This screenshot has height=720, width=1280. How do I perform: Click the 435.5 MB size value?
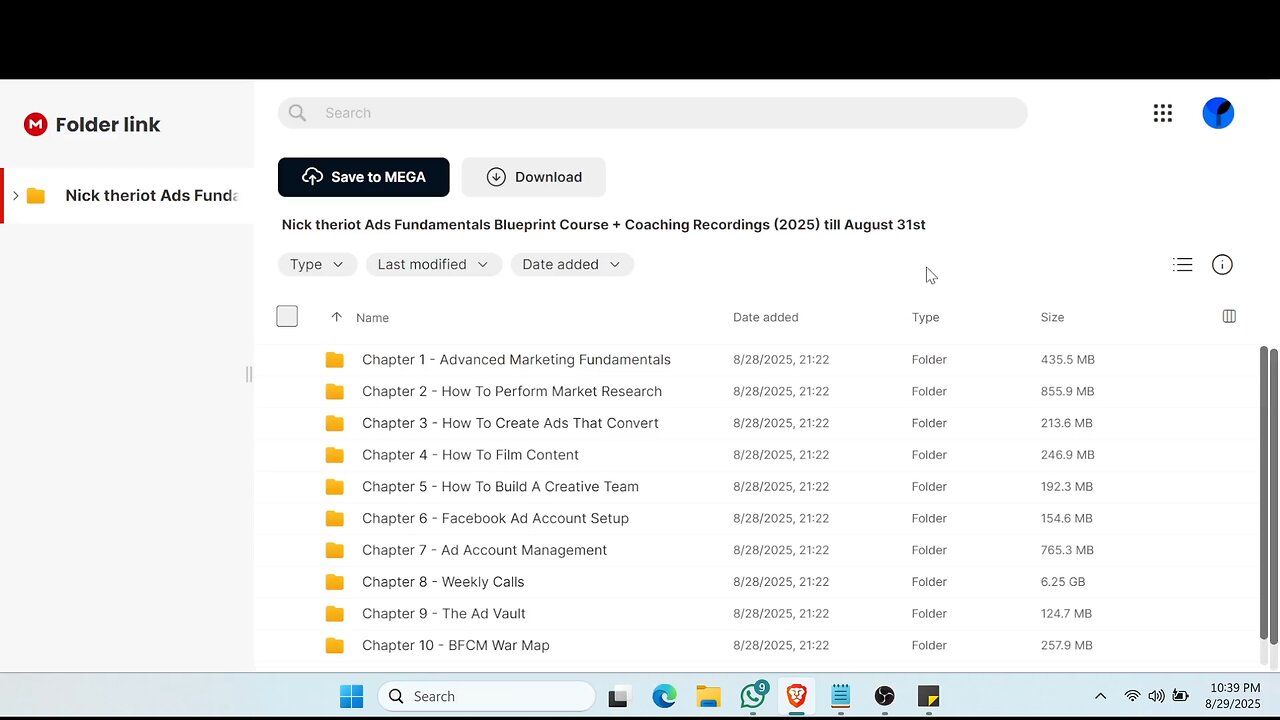tap(1068, 360)
